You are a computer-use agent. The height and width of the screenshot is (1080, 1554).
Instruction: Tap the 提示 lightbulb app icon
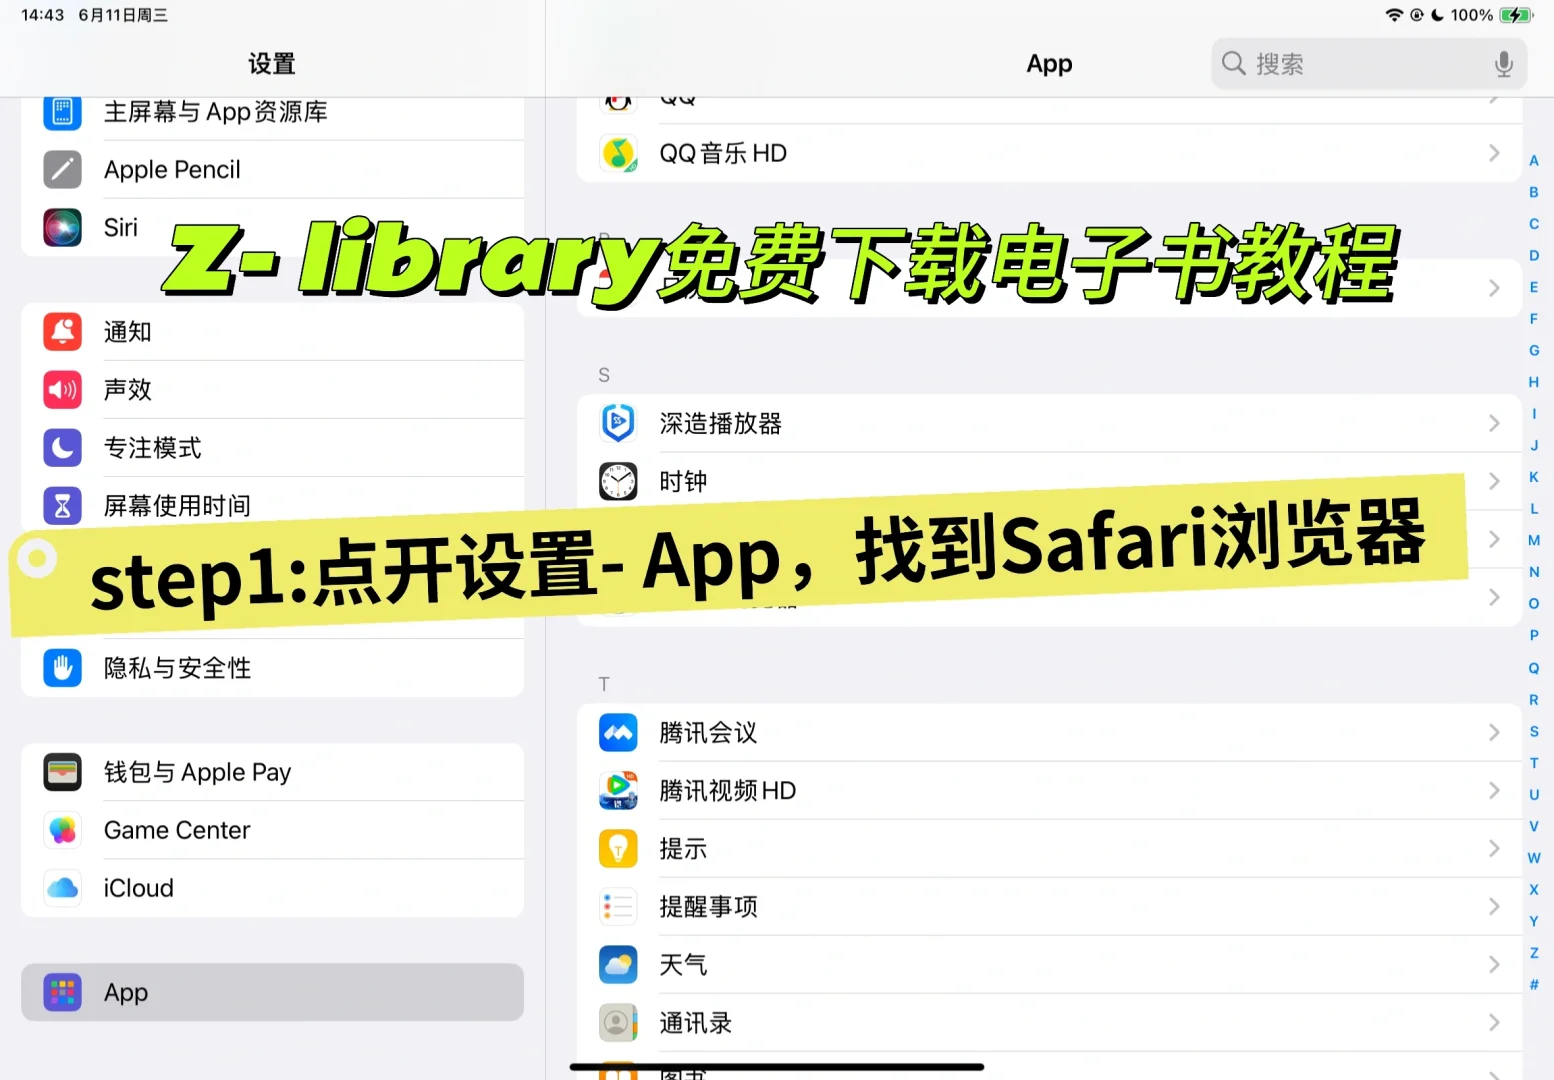618,849
